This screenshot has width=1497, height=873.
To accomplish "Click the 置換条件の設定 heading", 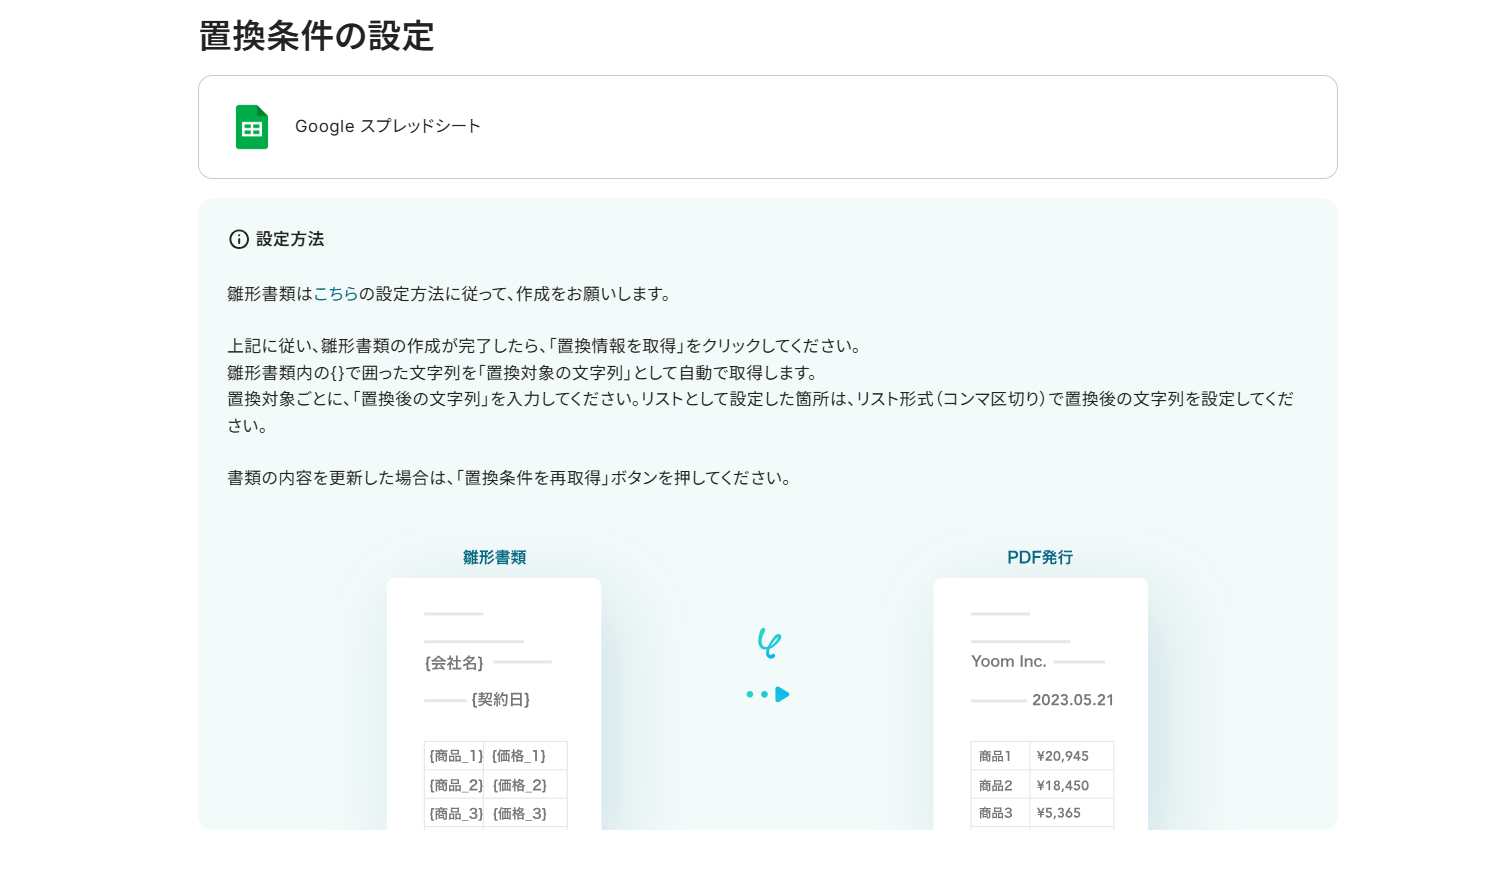I will tap(316, 36).
